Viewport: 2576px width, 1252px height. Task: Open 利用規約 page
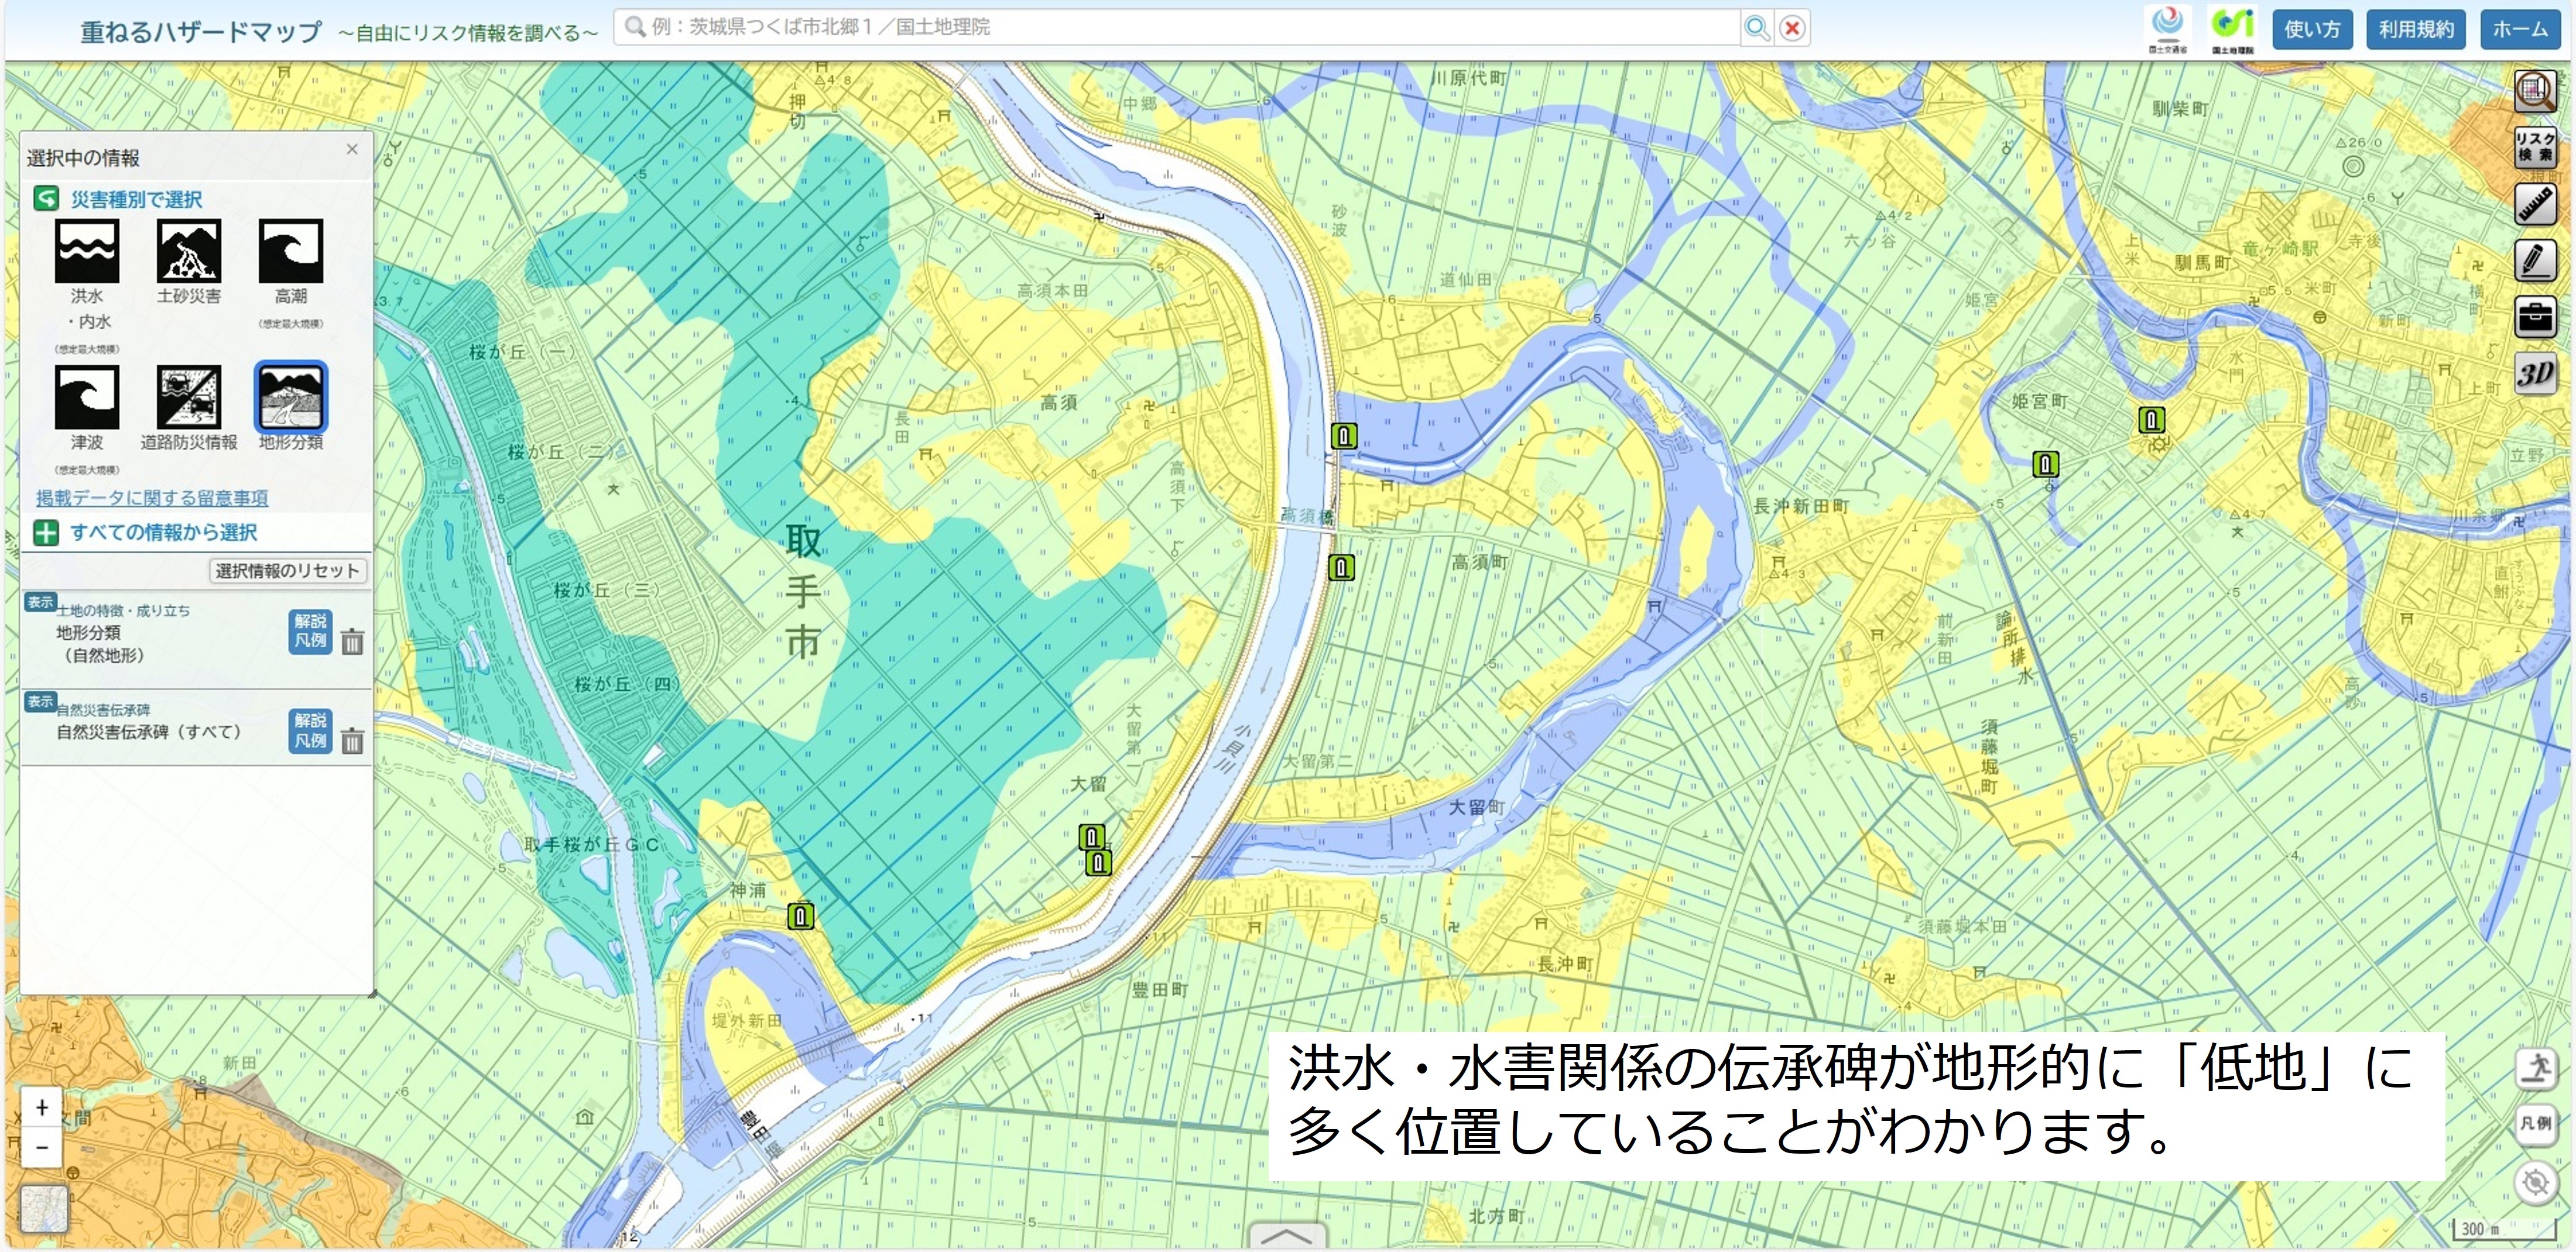coord(2416,29)
